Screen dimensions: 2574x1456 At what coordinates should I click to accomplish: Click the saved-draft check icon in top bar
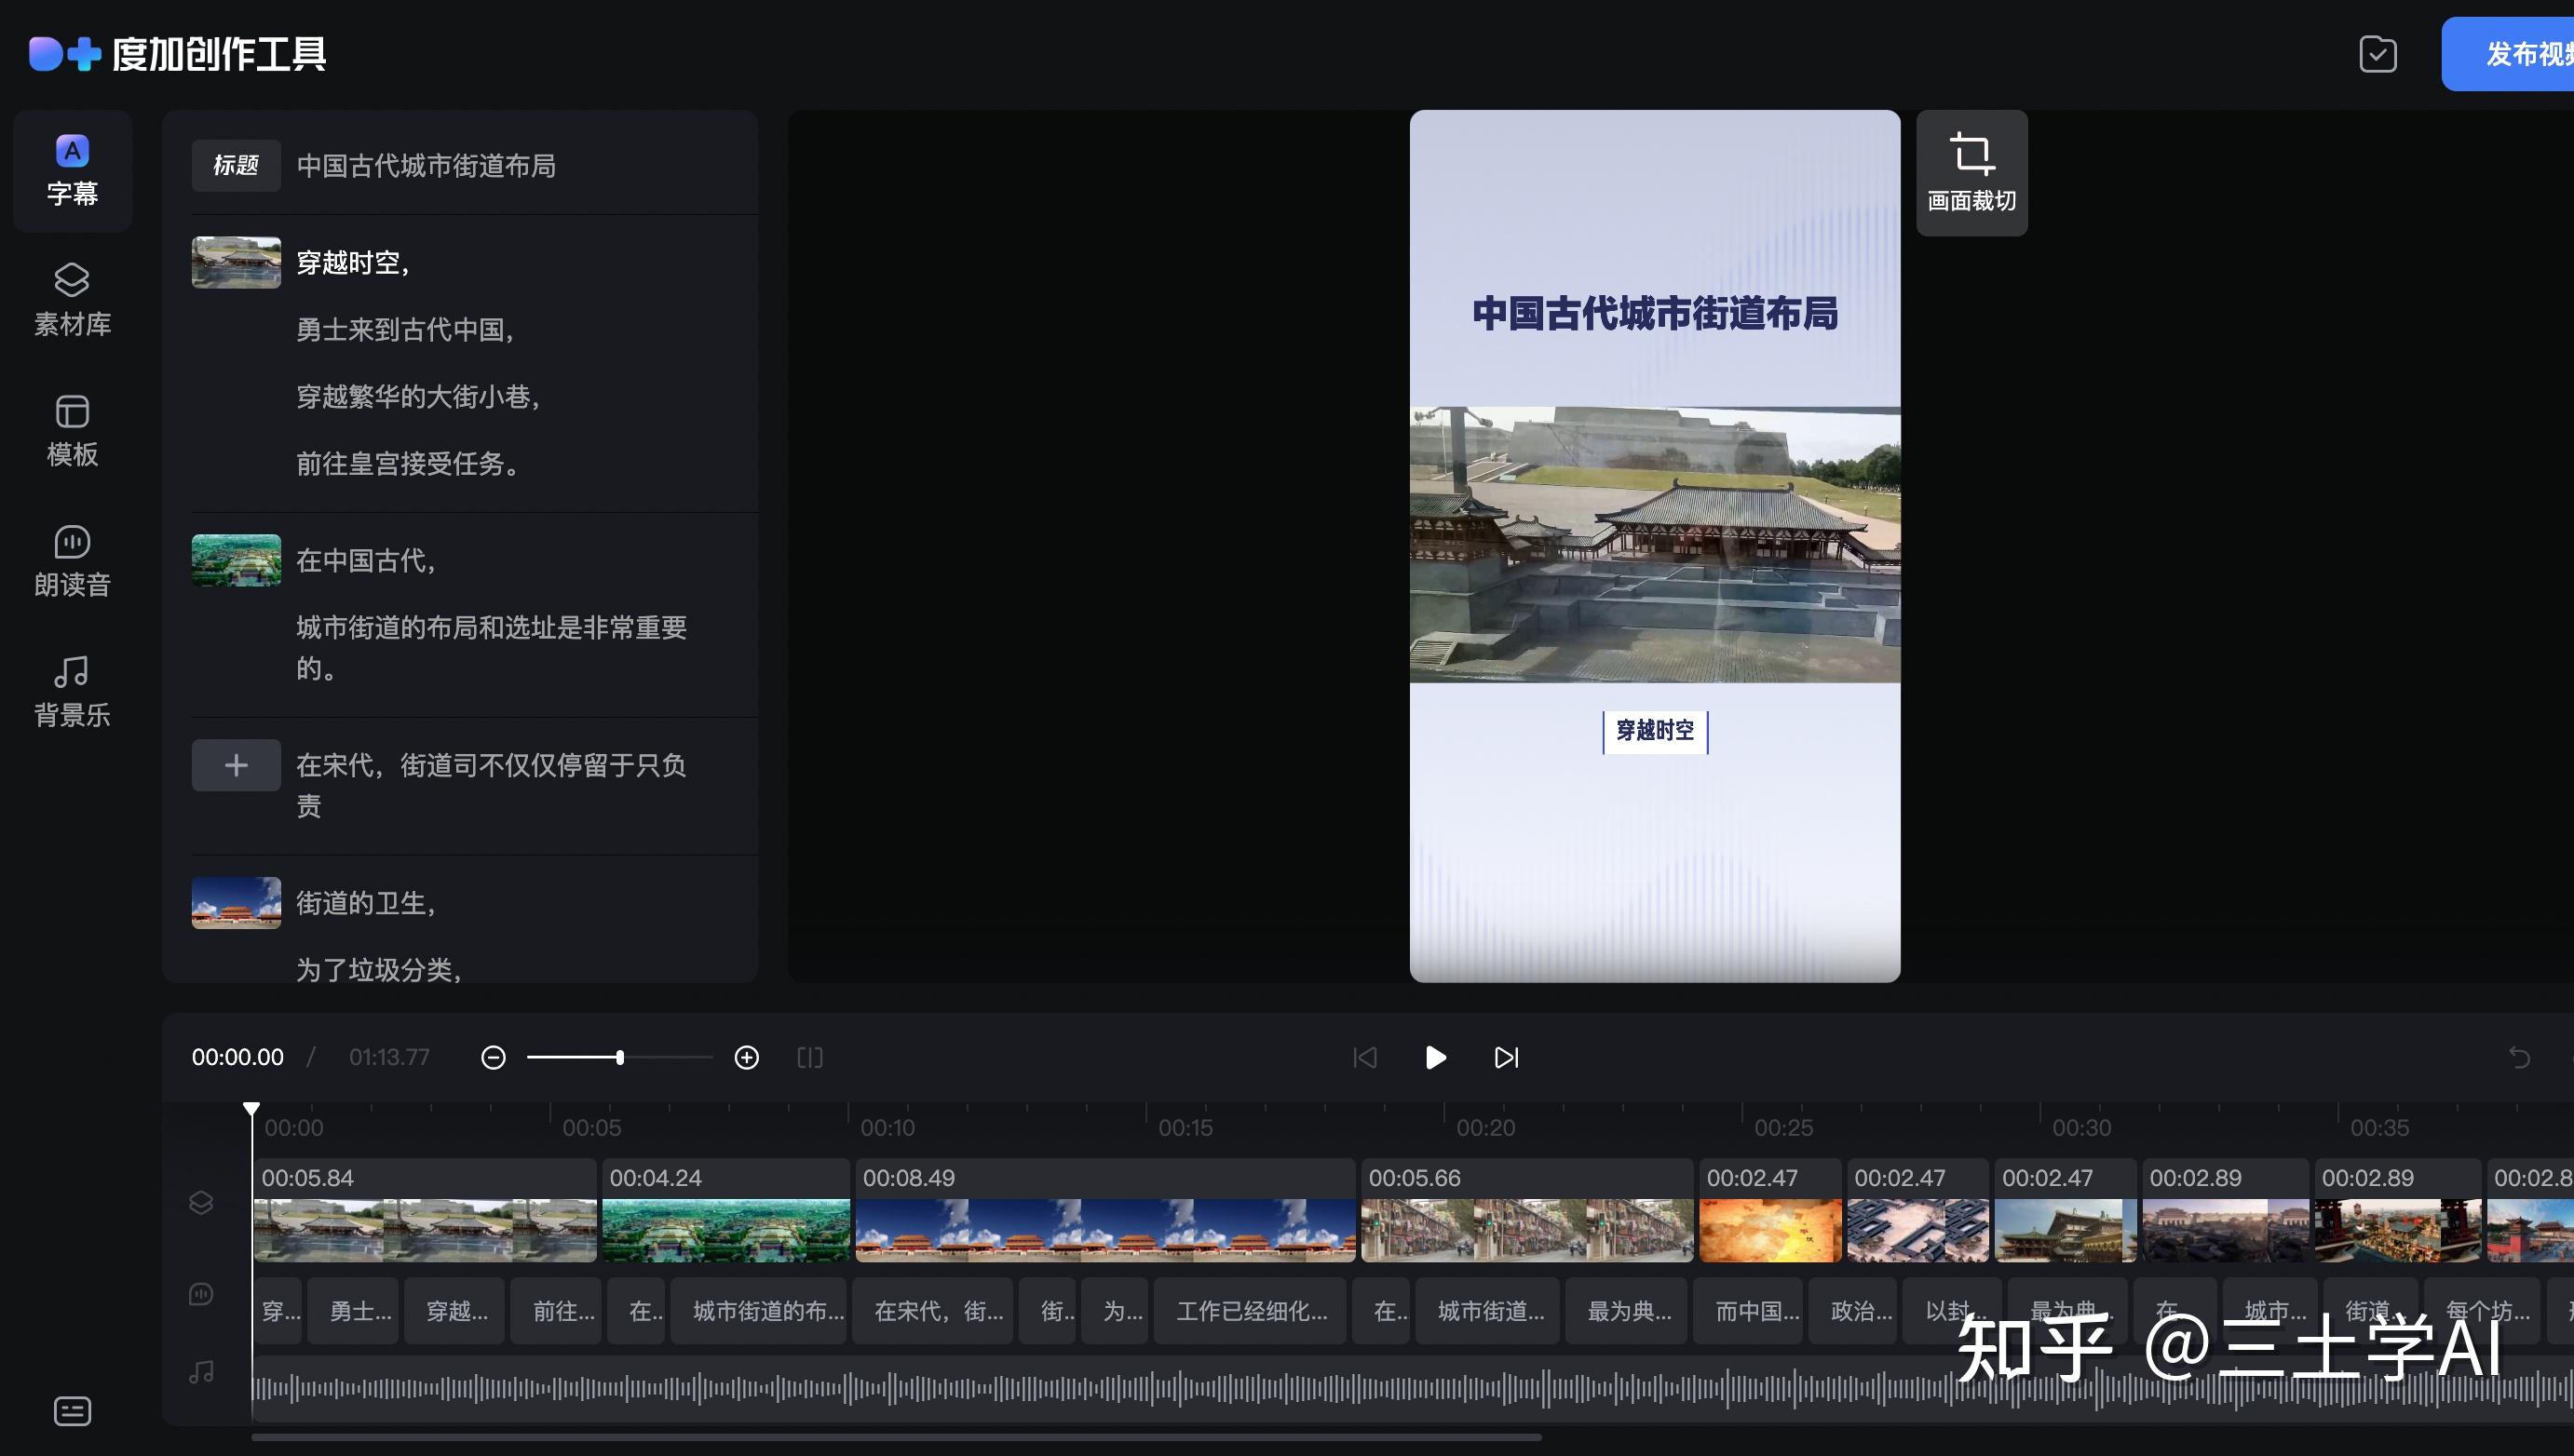2378,54
